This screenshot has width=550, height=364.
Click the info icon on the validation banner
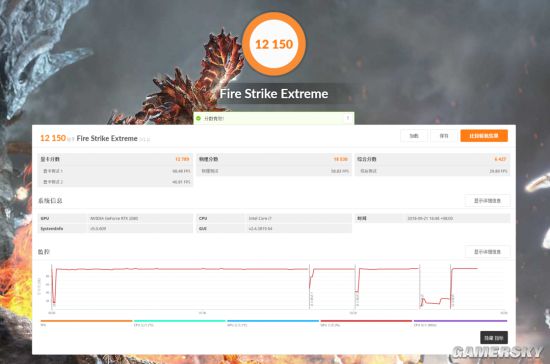[348, 118]
